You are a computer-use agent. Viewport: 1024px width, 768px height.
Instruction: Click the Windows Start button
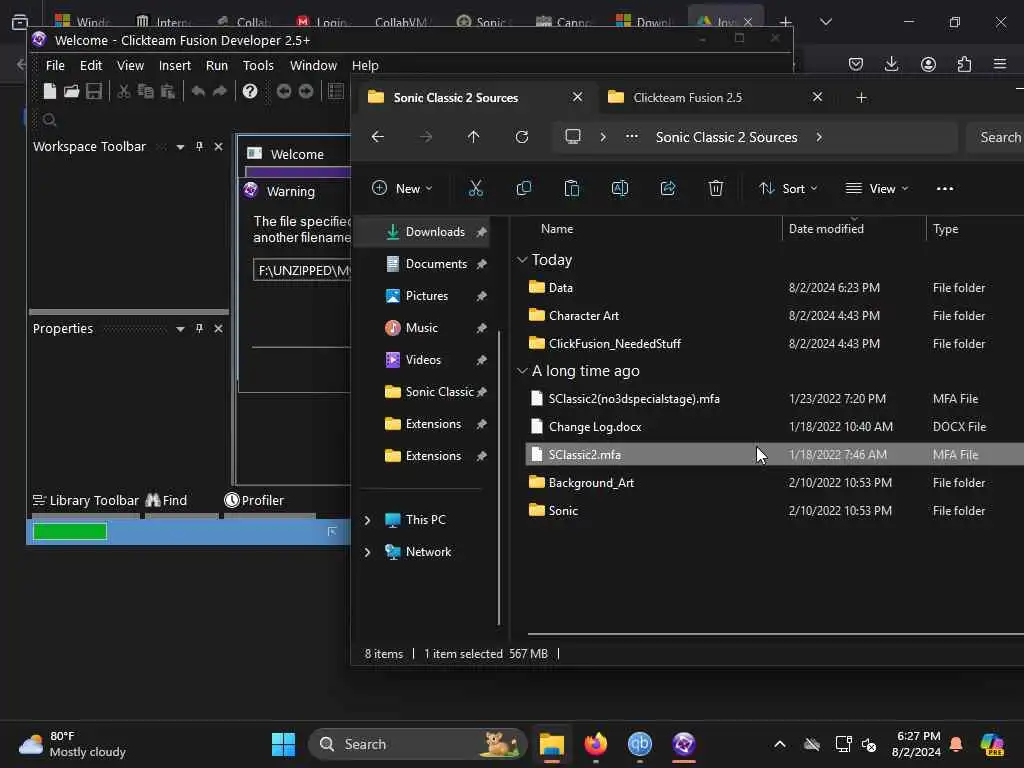[x=283, y=744]
